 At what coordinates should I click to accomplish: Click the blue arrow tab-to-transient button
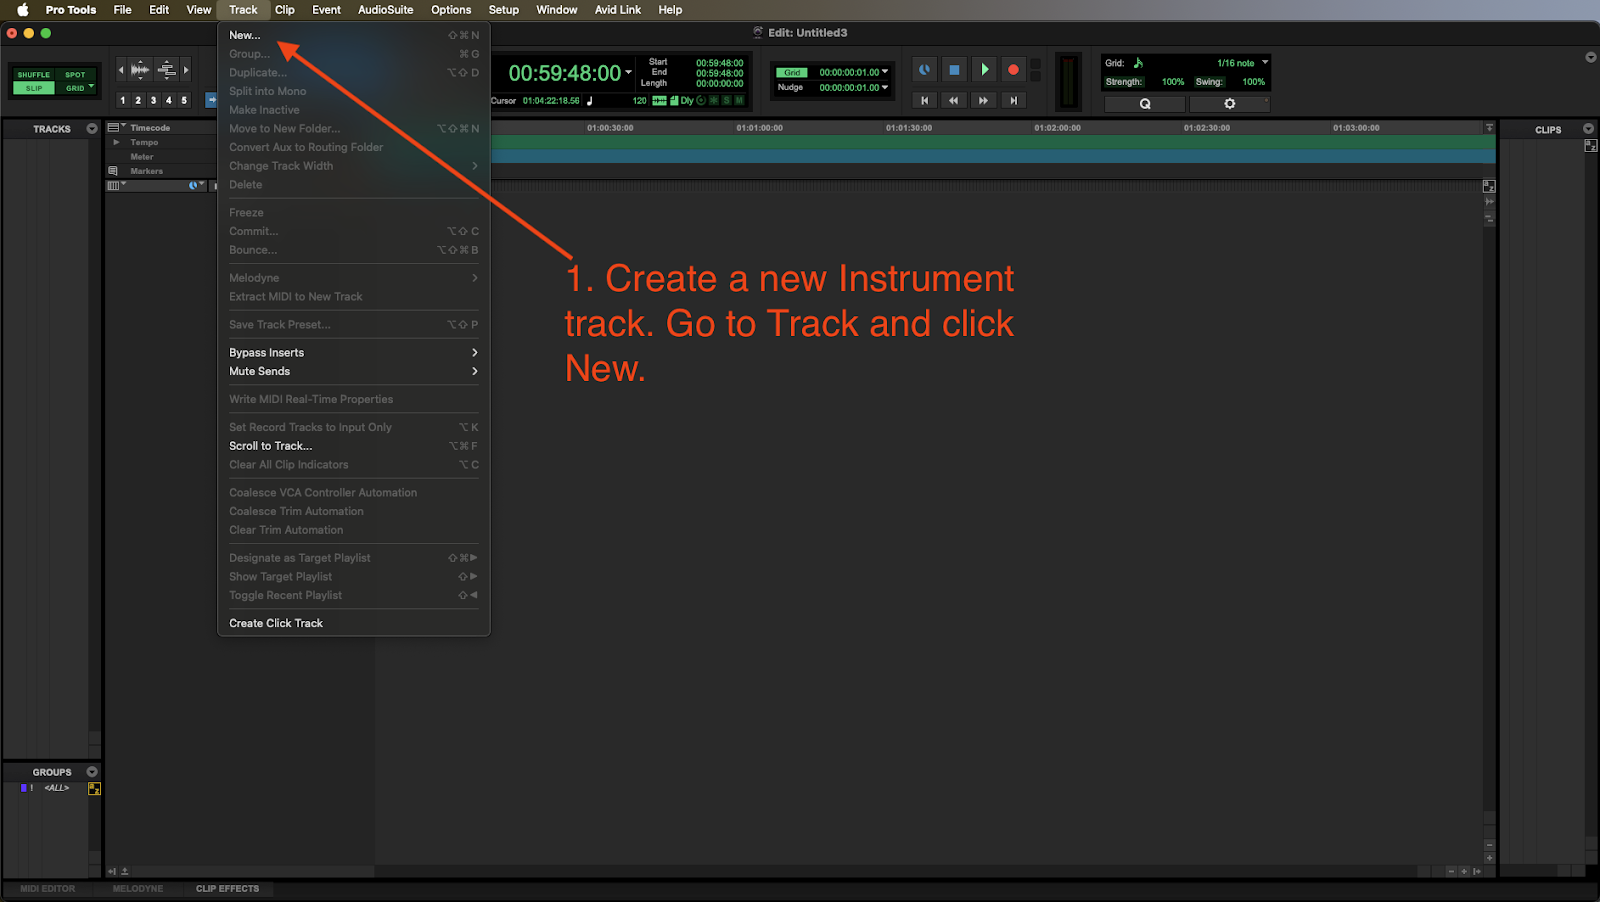pos(211,100)
